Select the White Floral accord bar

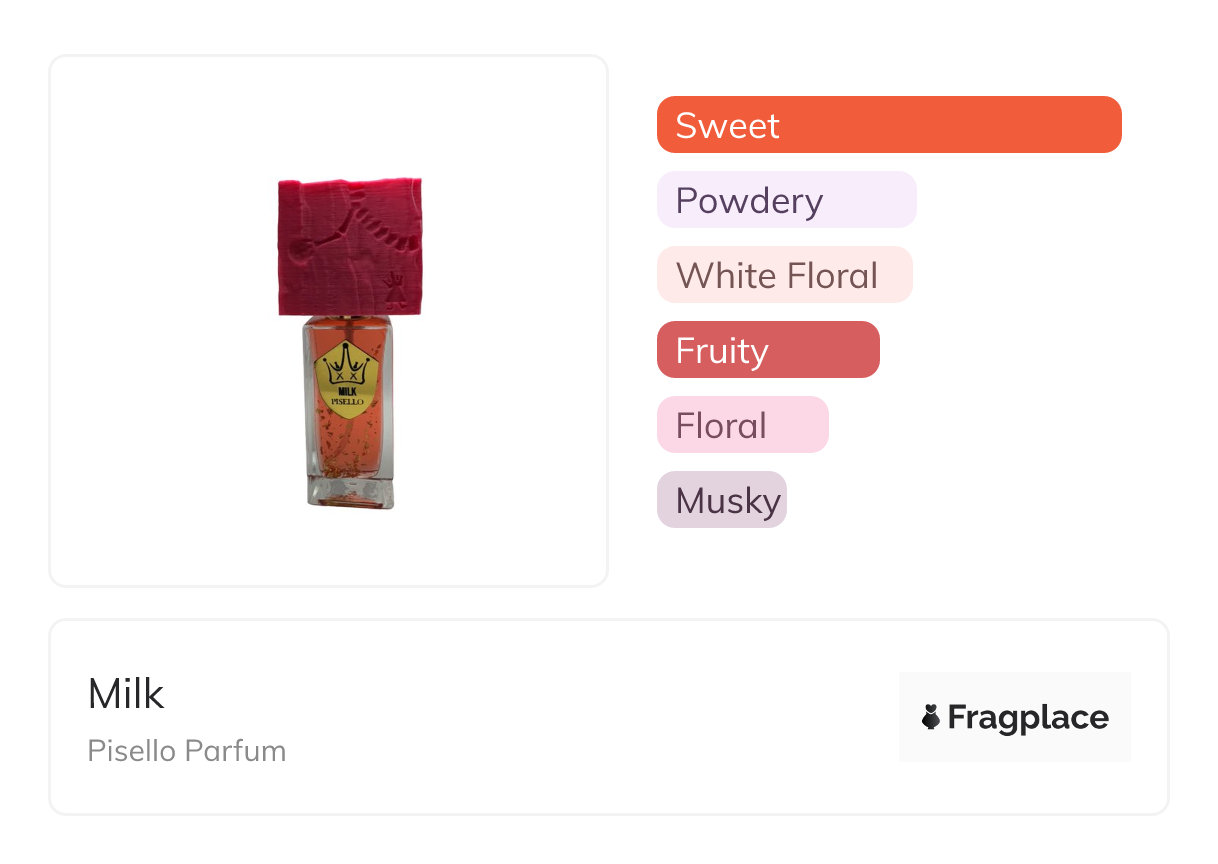coord(784,275)
